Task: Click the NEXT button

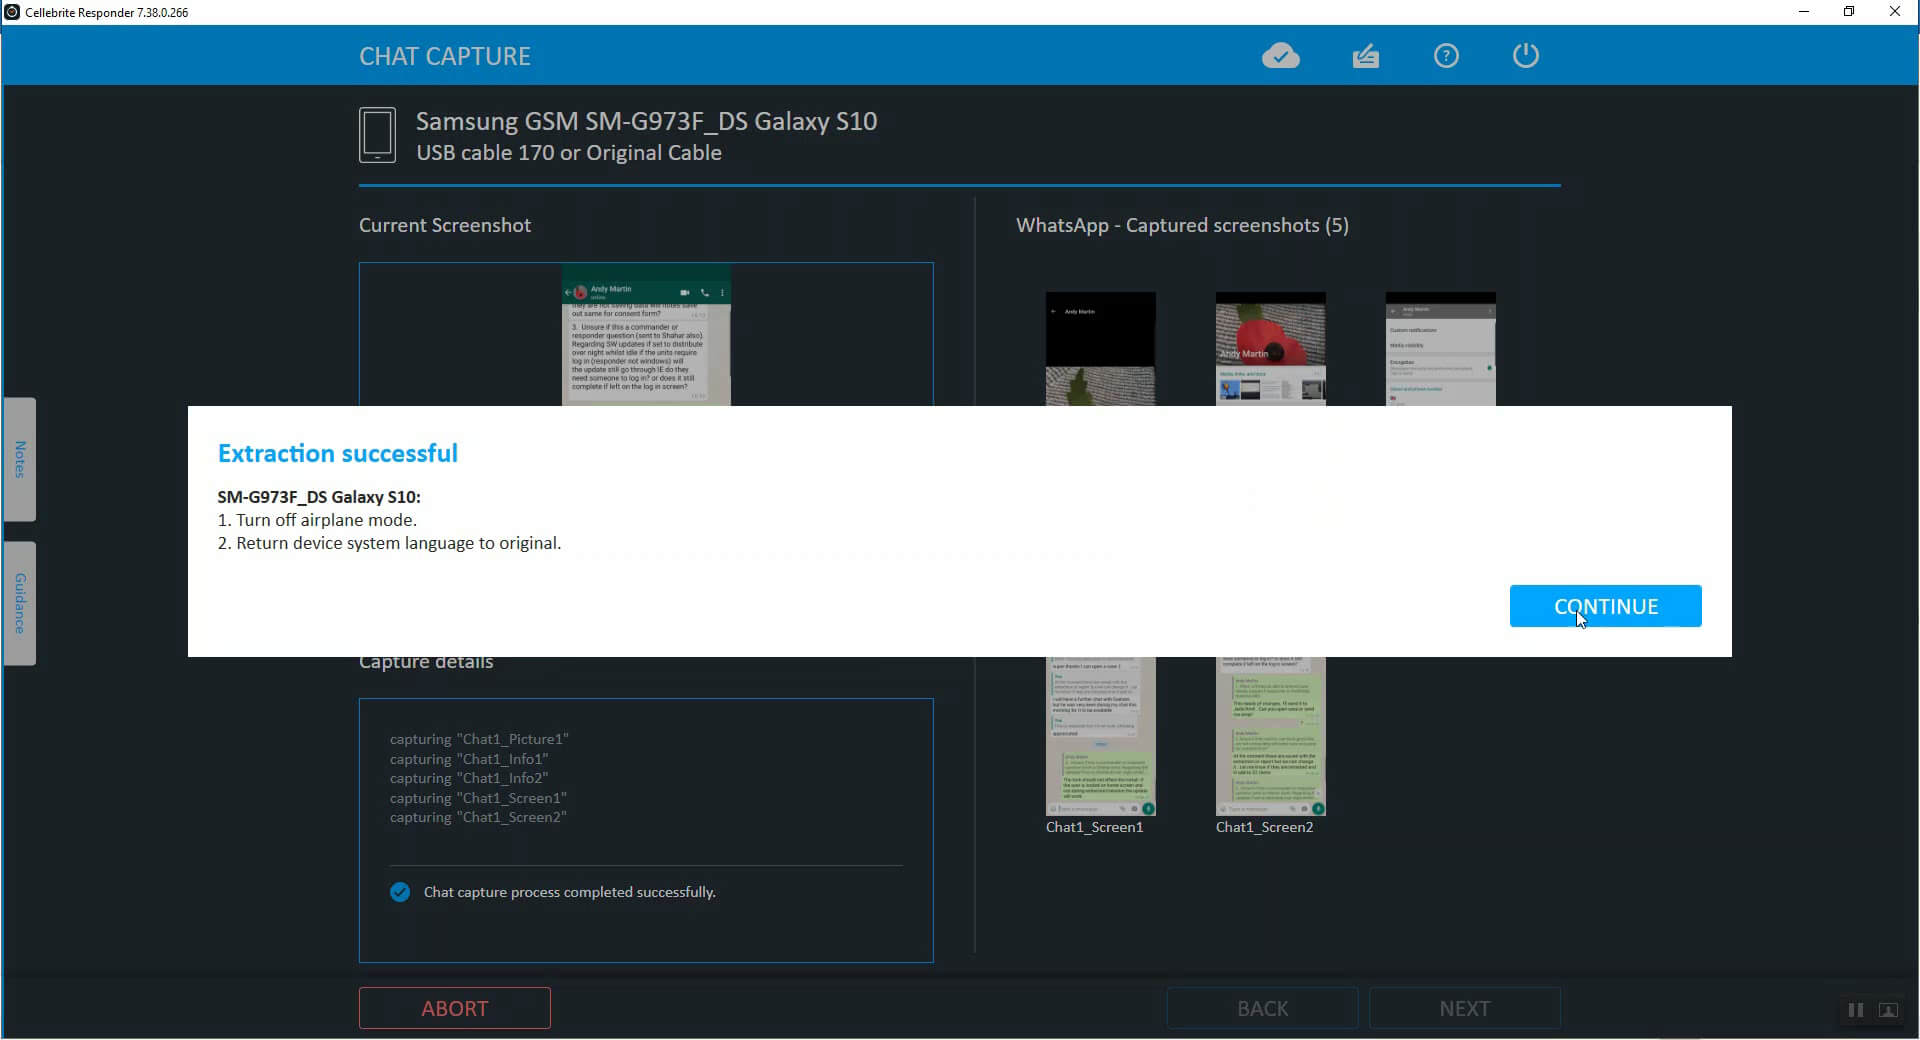Action: pos(1464,1008)
